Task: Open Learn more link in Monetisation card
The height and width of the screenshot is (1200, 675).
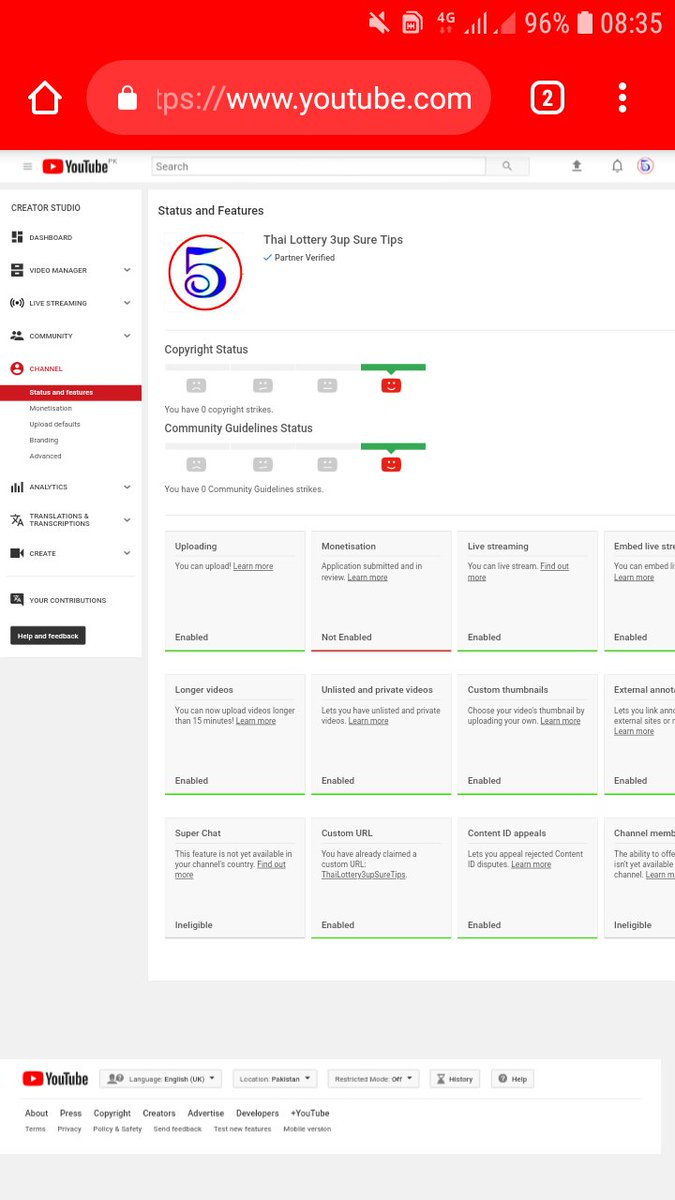Action: pos(367,577)
